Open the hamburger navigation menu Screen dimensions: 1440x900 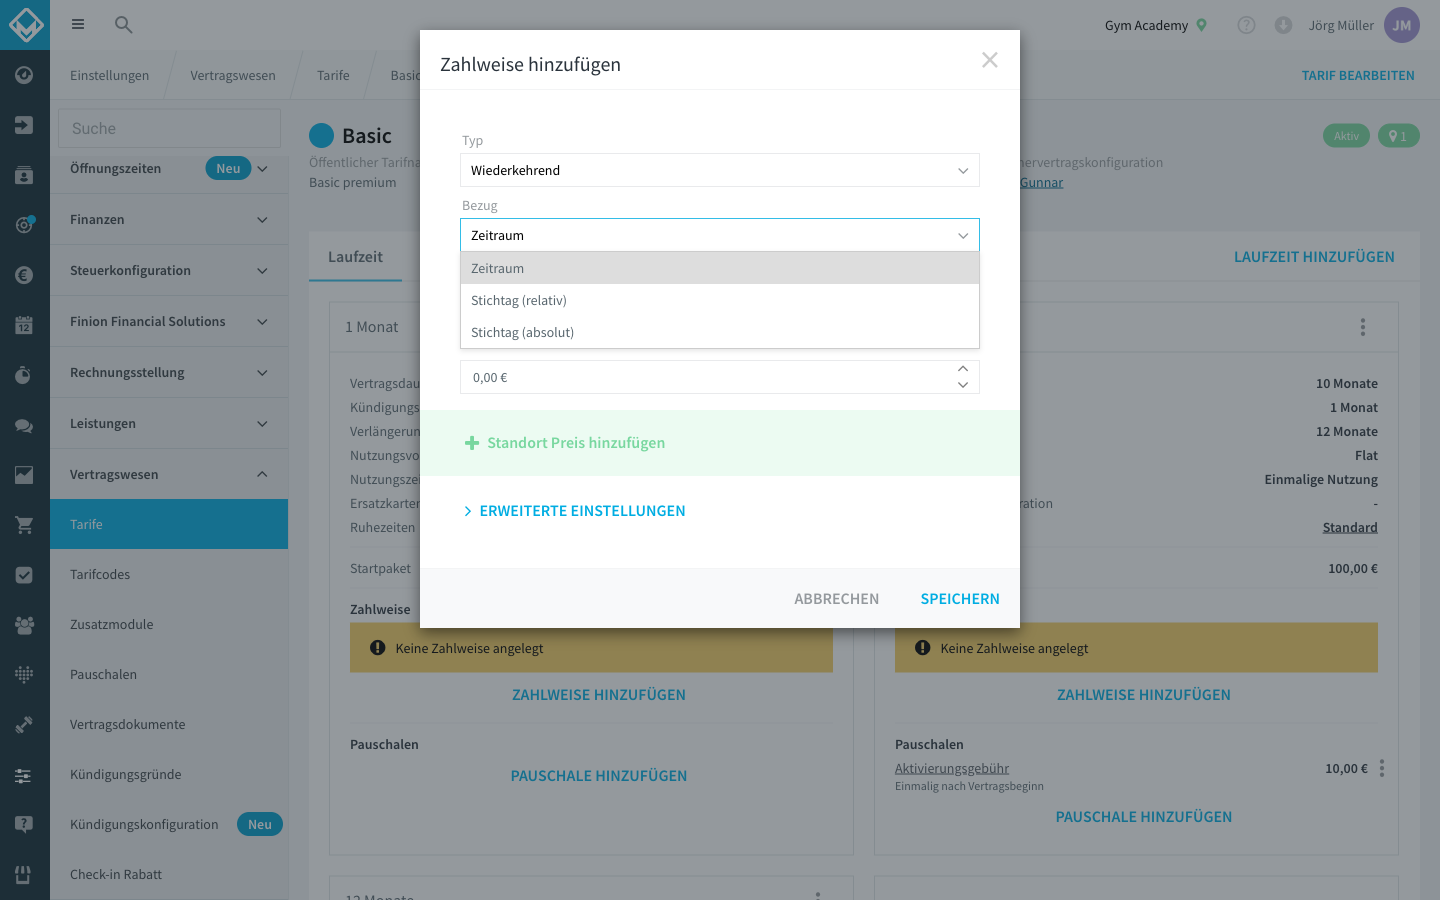(x=78, y=25)
